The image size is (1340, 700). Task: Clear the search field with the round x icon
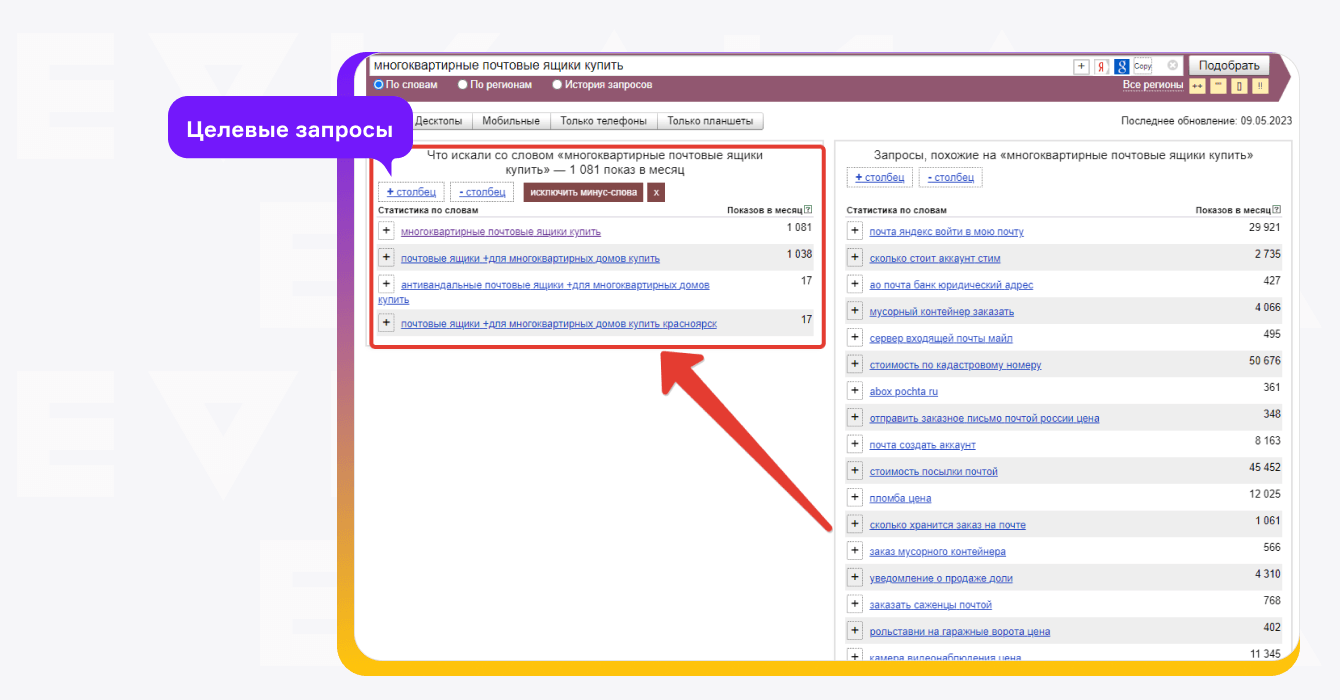click(1173, 66)
